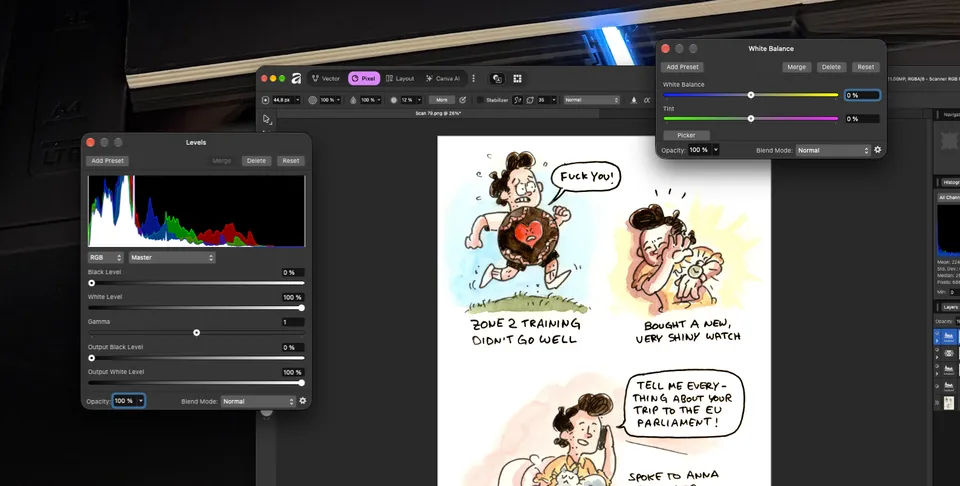The image size is (960, 486).
Task: Open the hardness 12 % dropdown arrow
Action: point(419,100)
